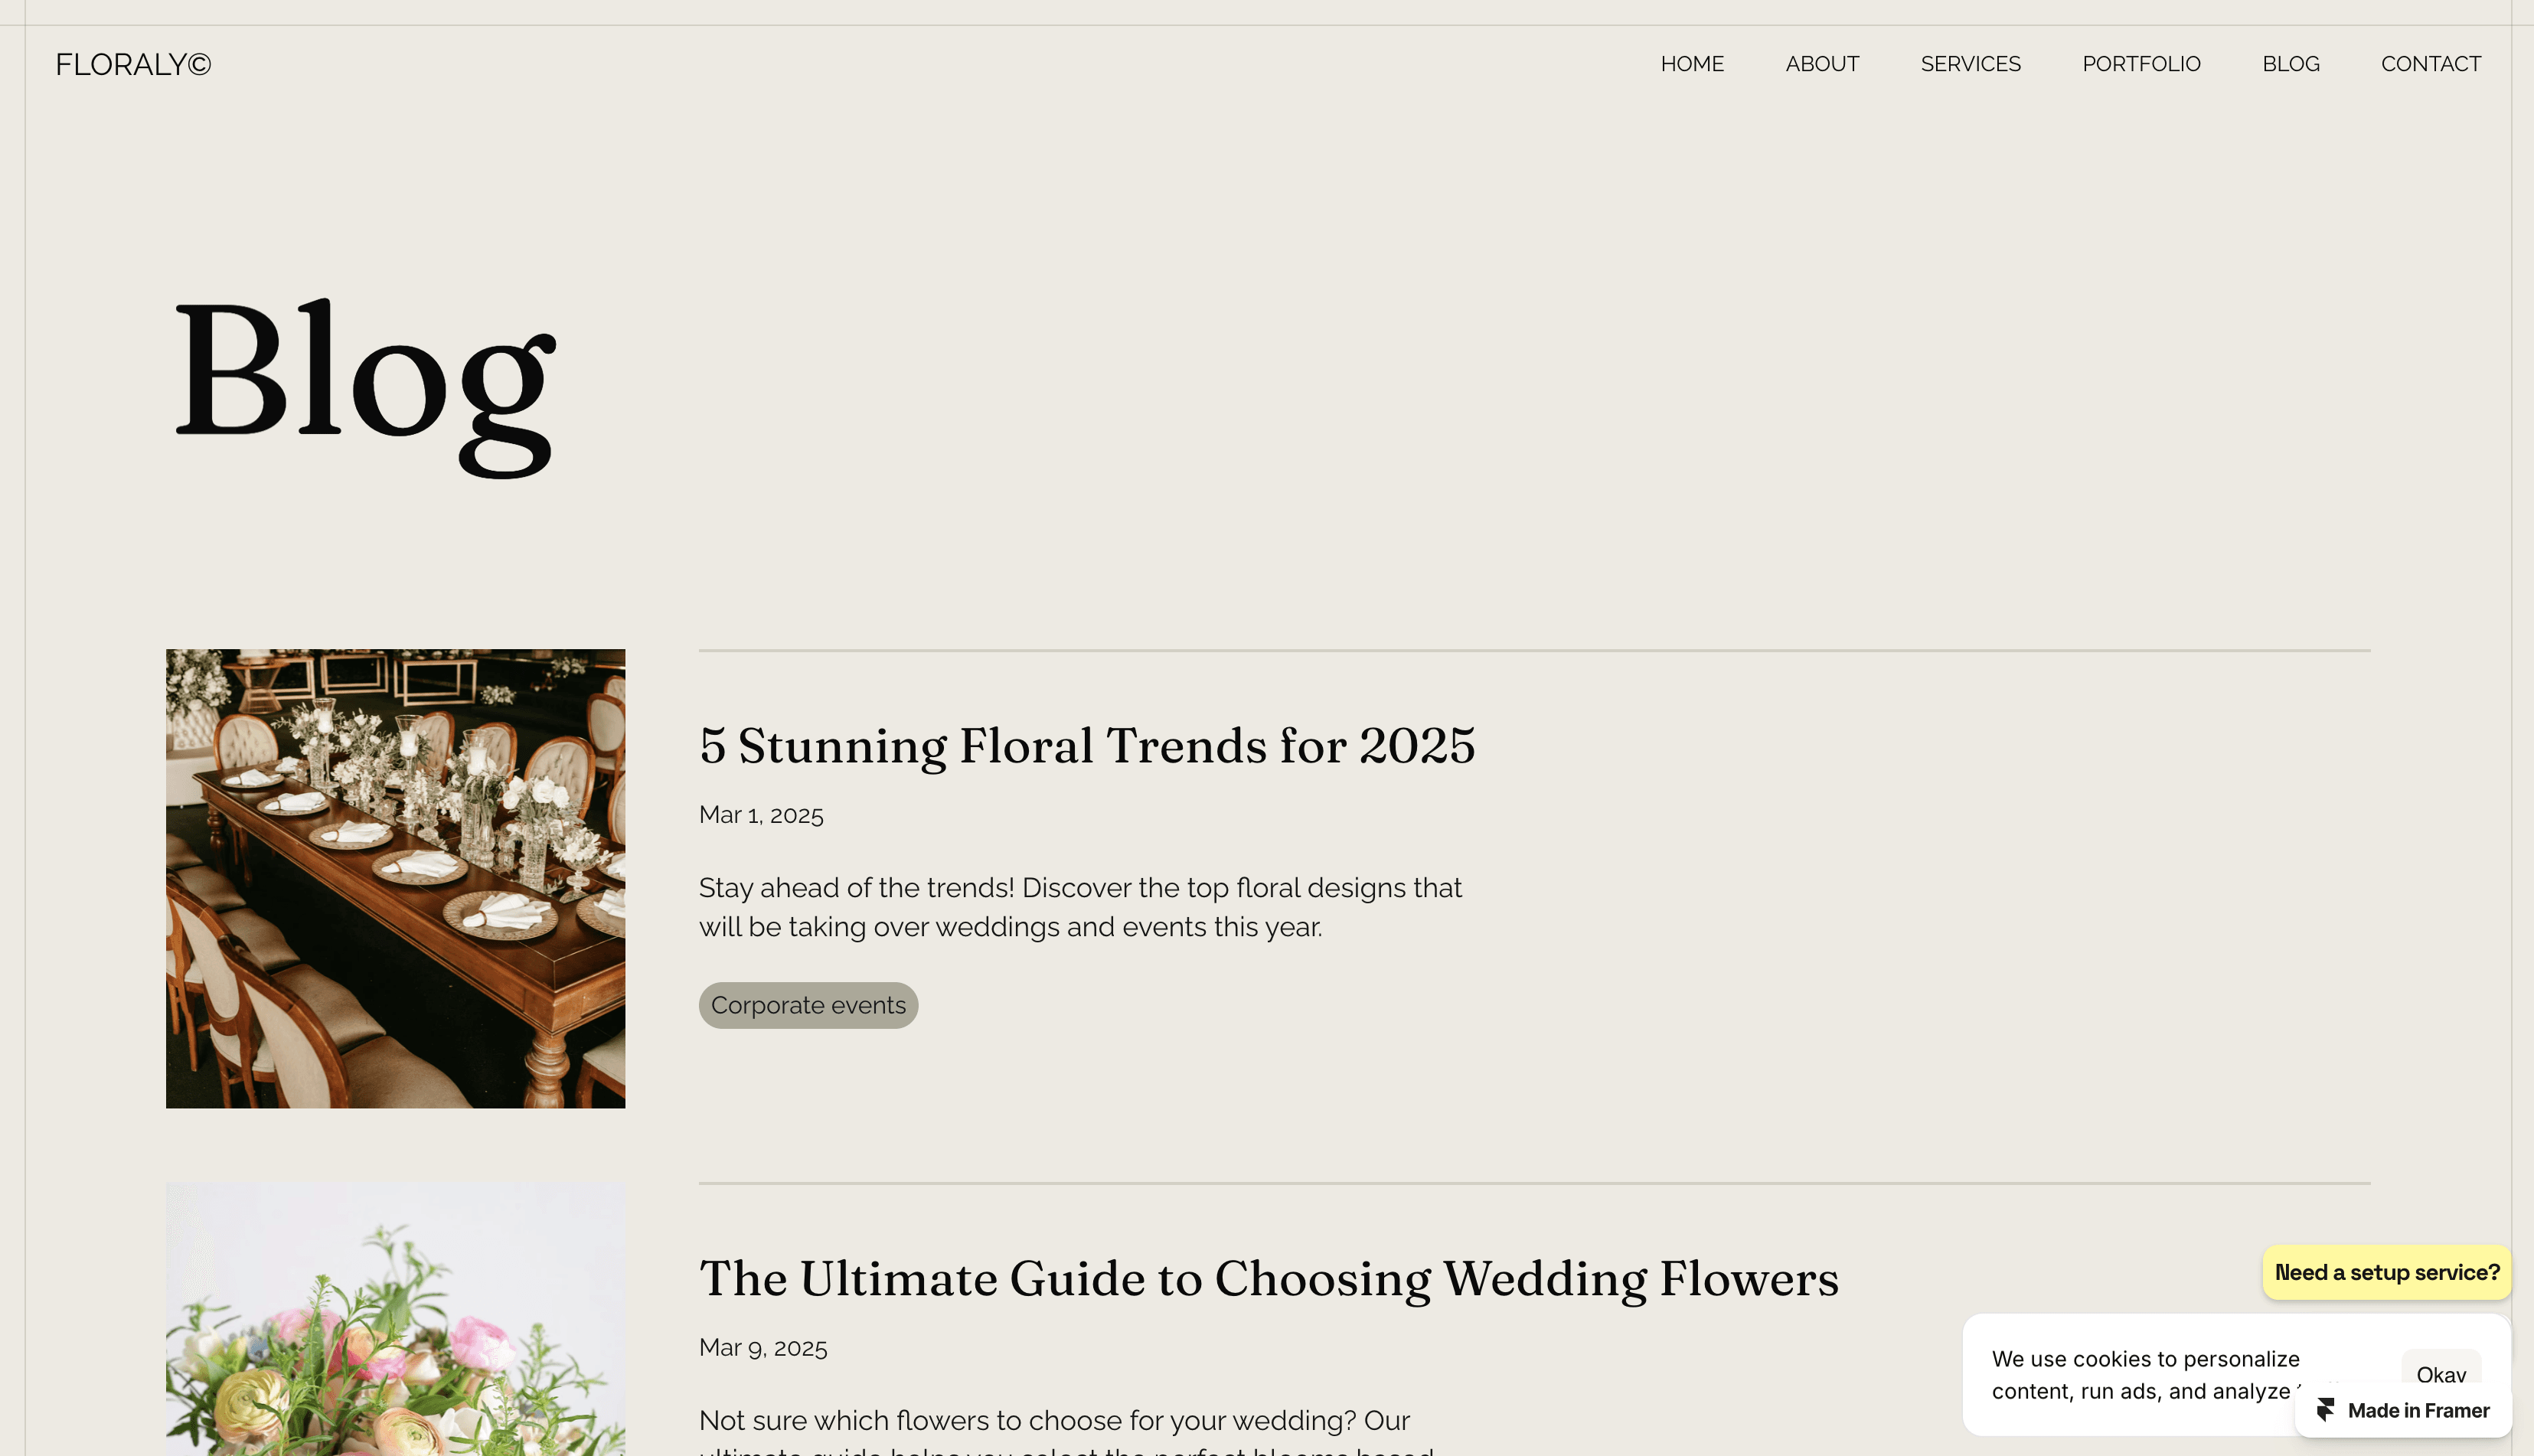Select SERVICES in the top navigation
This screenshot has height=1456, width=2534.
click(x=1970, y=64)
